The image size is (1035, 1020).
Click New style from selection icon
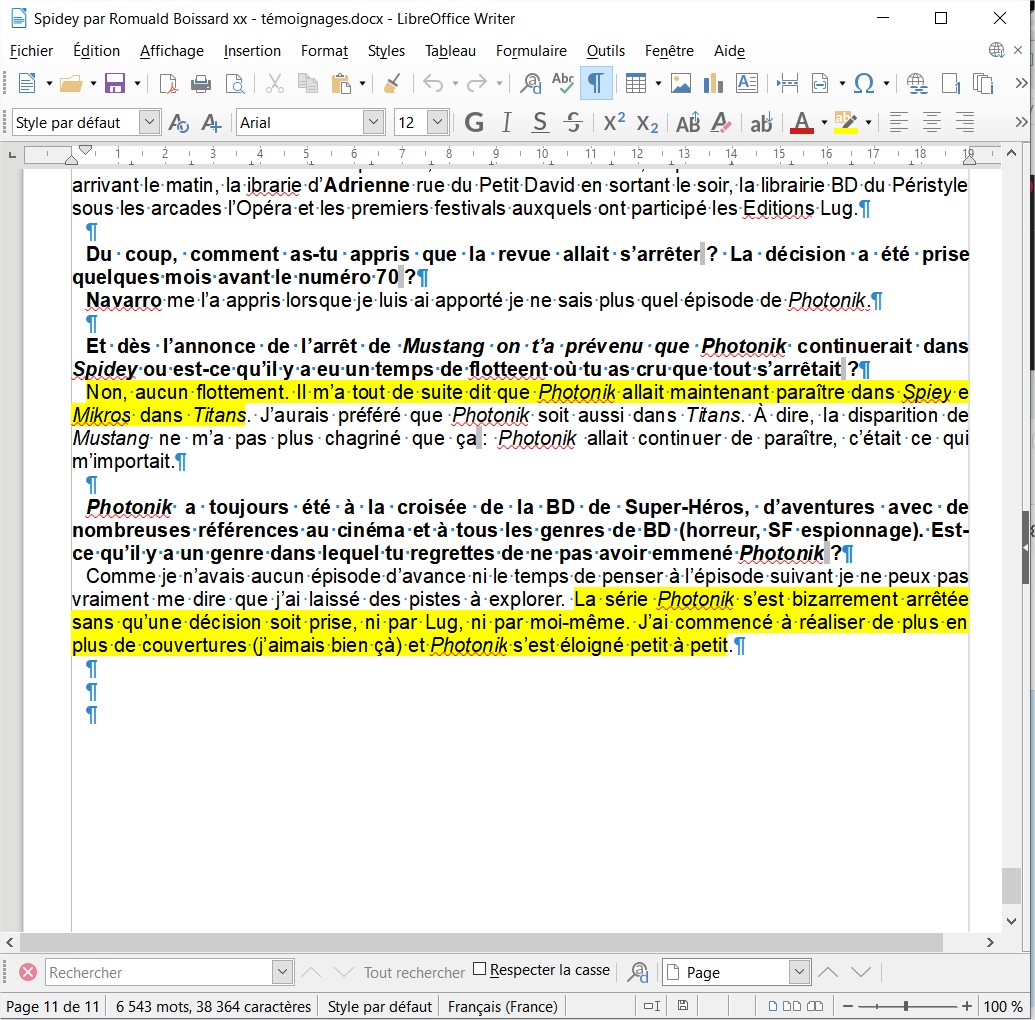211,123
